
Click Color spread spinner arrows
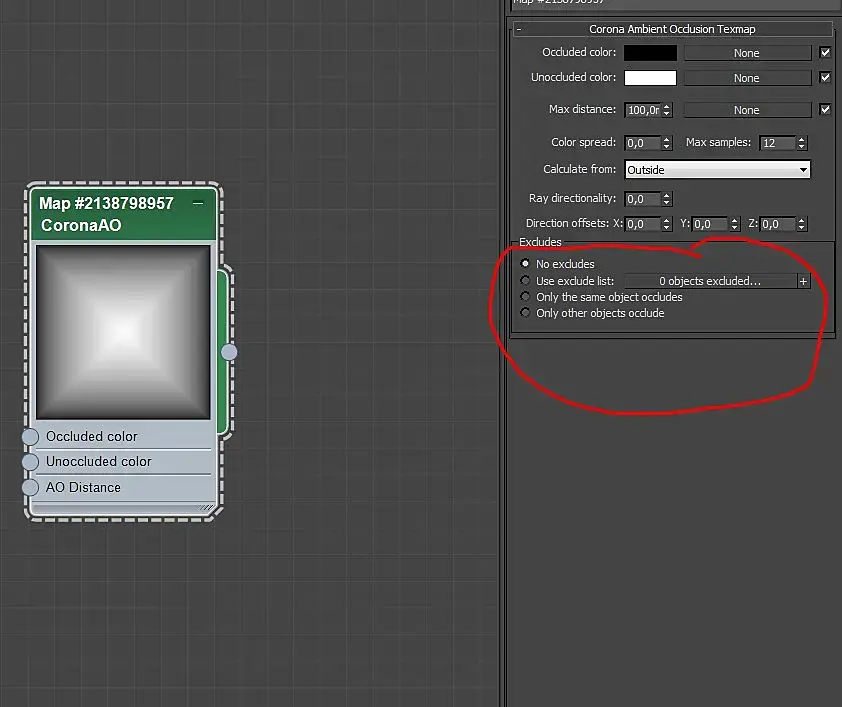click(x=666, y=143)
